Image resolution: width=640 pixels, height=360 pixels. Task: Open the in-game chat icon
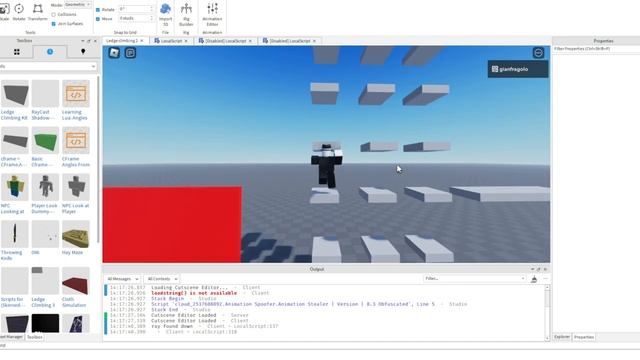(130, 53)
